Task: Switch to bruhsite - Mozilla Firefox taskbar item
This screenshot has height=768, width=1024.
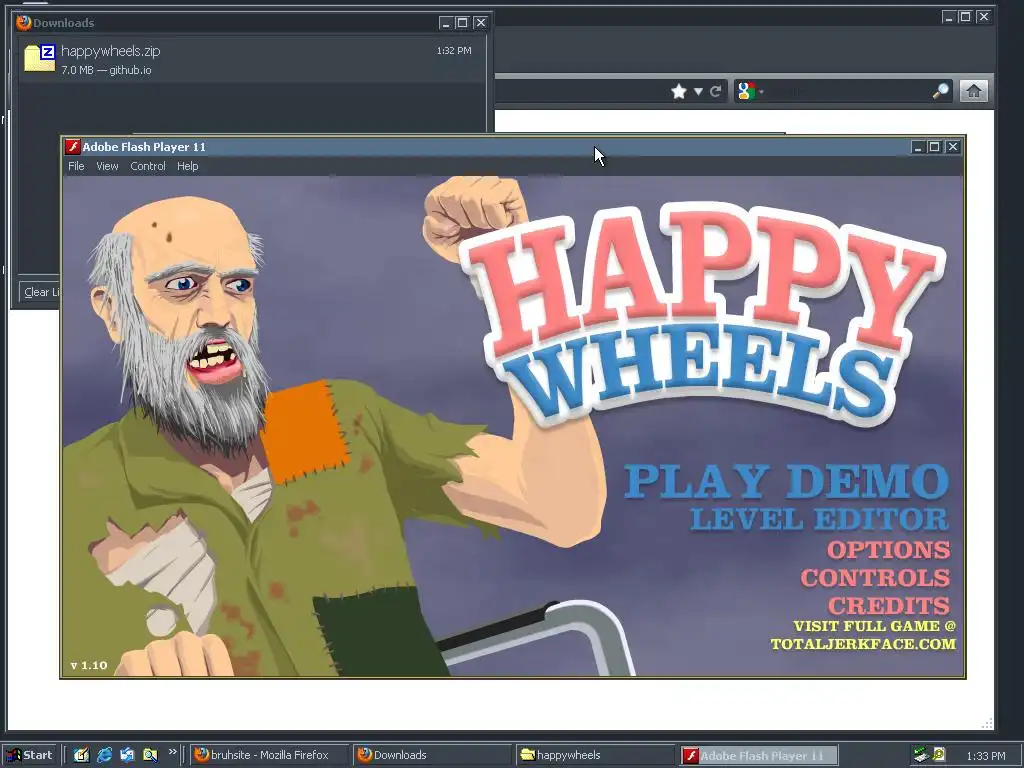Action: pos(270,755)
